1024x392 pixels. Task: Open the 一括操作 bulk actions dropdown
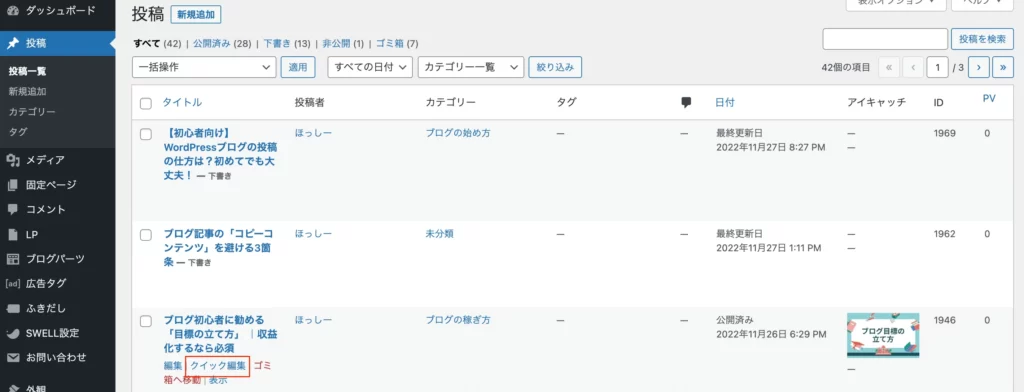[204, 67]
